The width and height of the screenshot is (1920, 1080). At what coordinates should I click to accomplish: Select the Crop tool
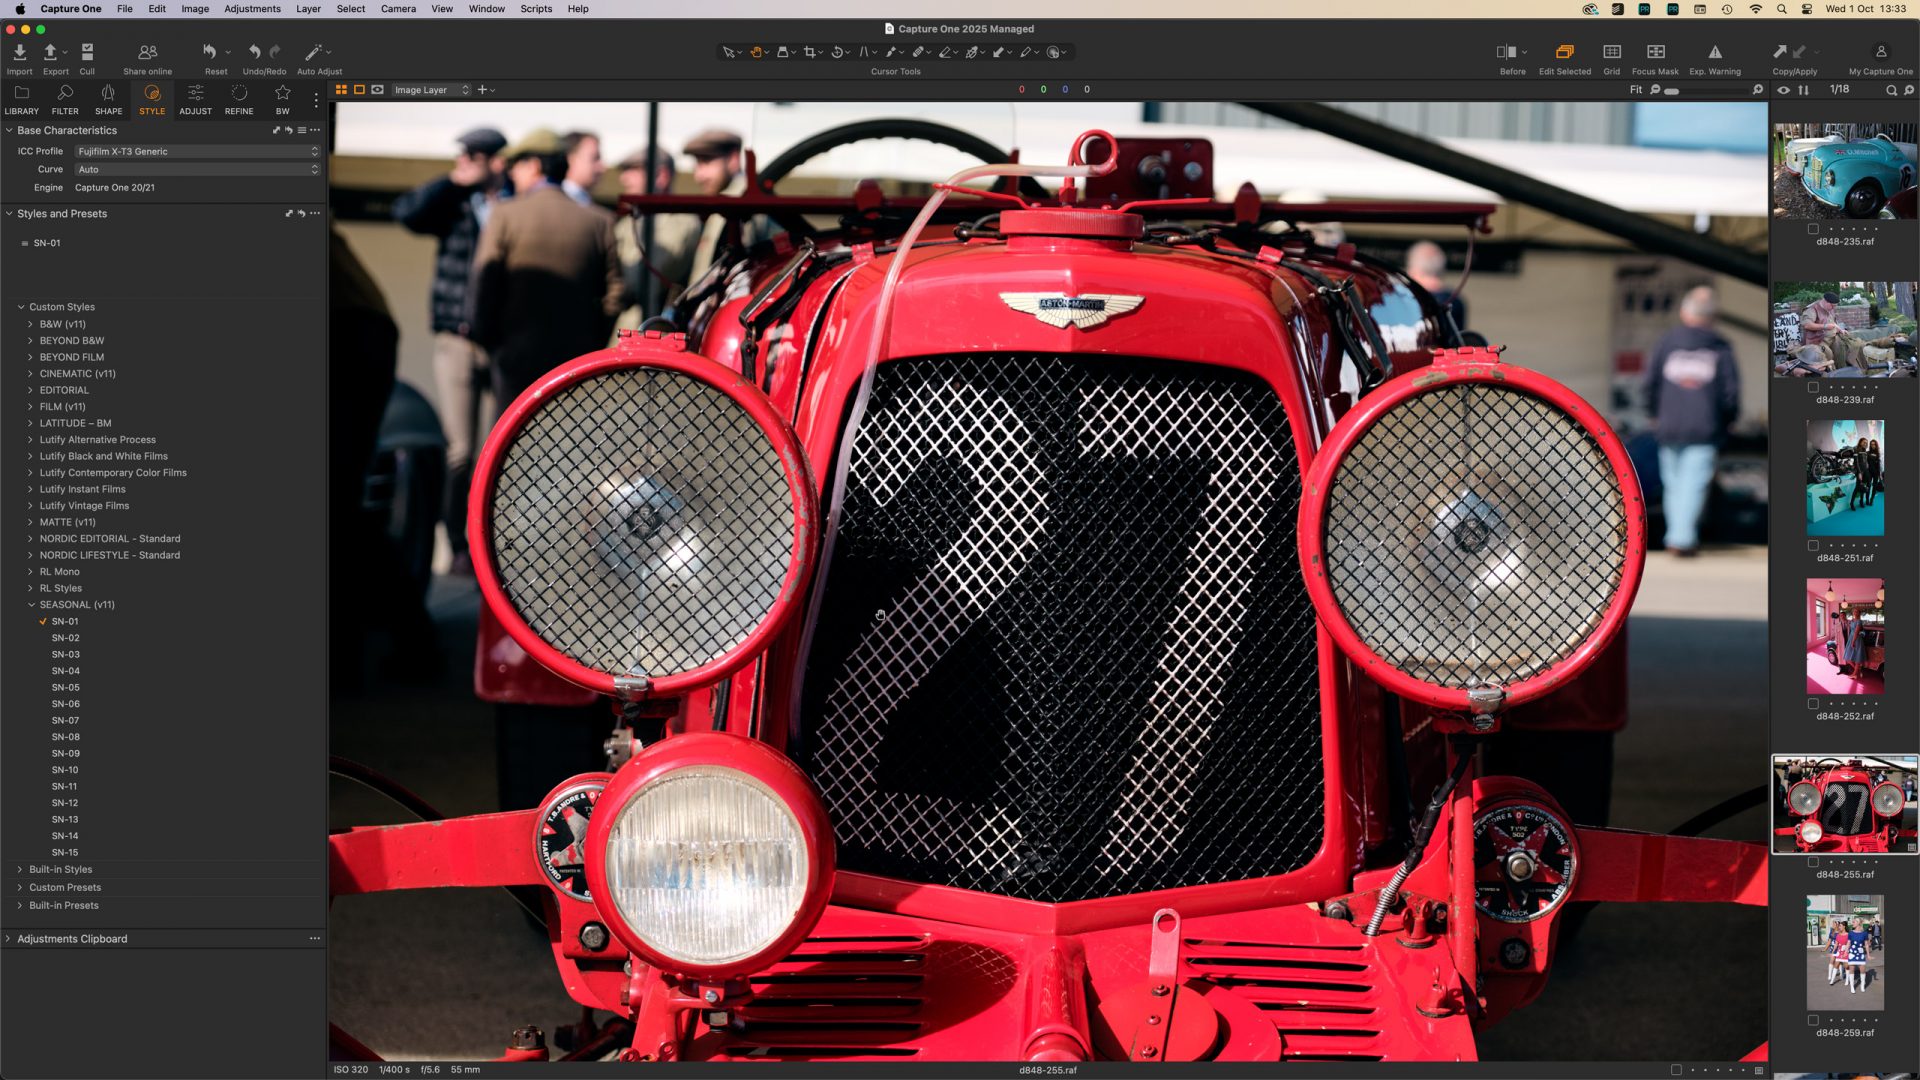(x=811, y=51)
